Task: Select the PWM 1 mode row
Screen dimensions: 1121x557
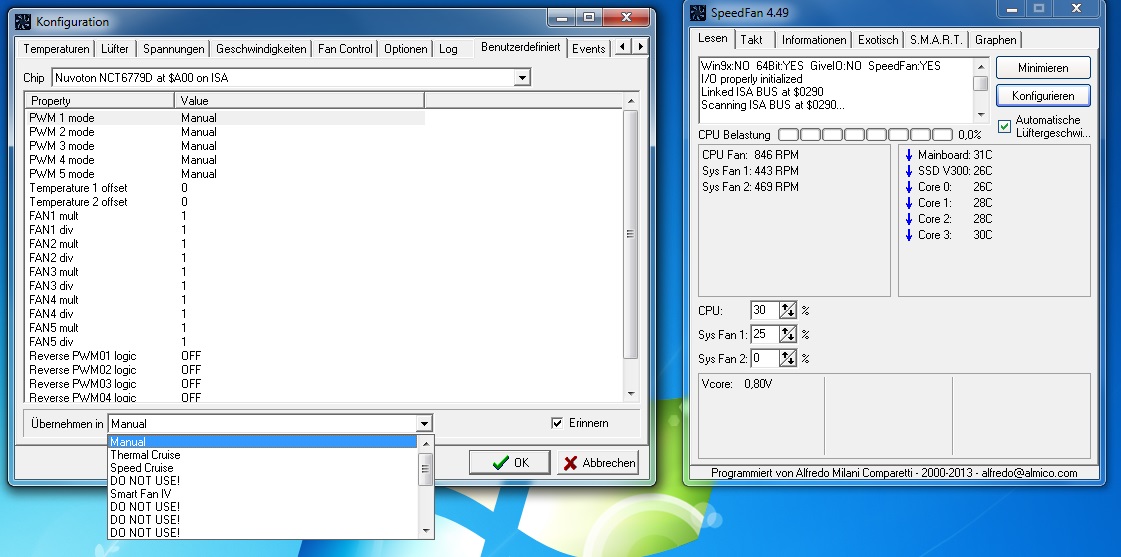Action: [224, 118]
